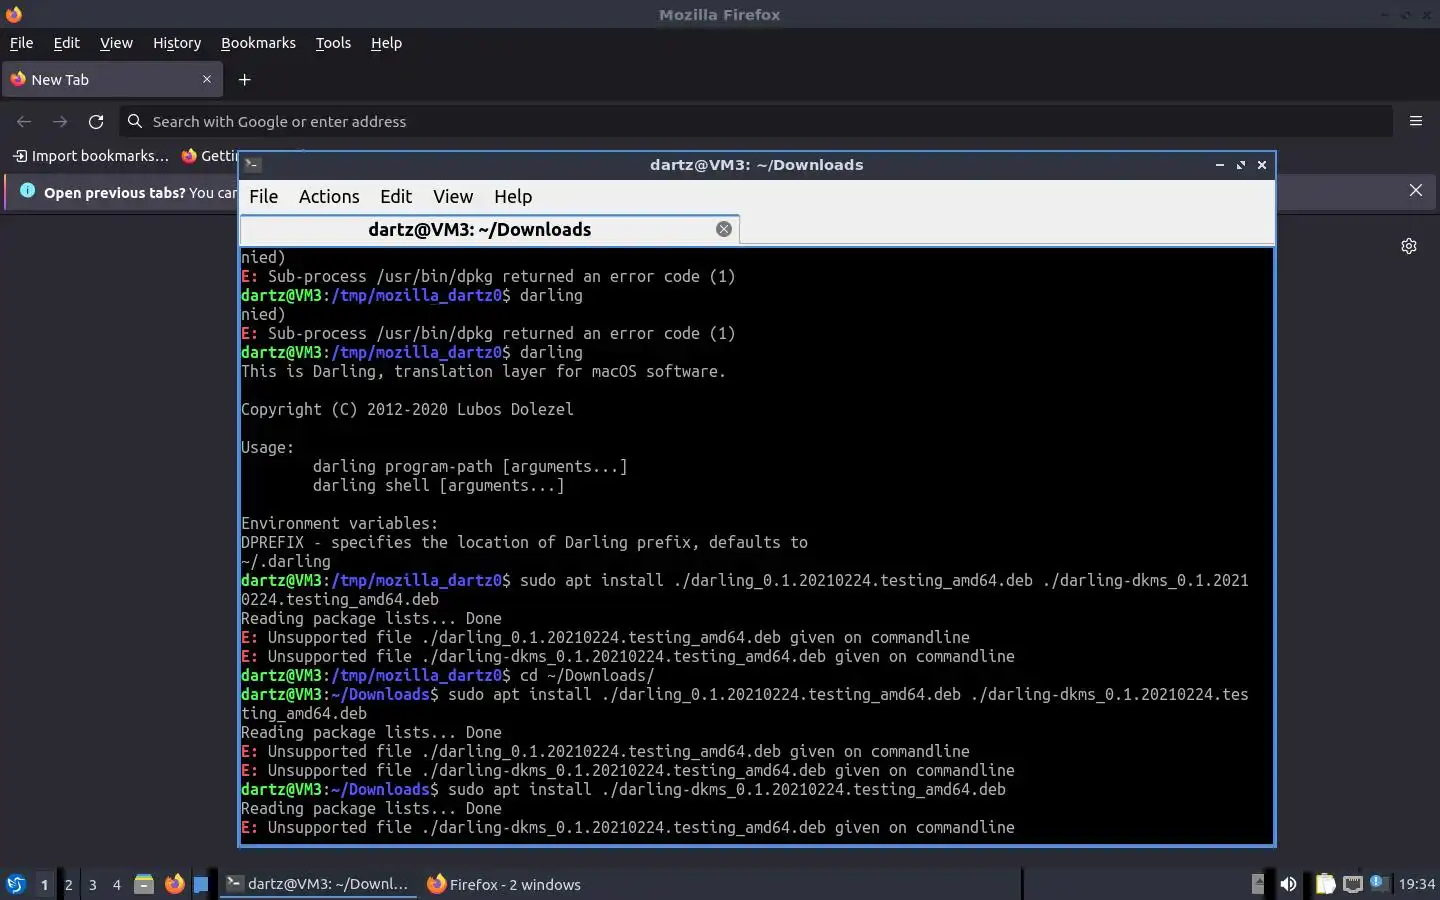
Task: Click the Firefox - 2 windows taskbar entry
Action: pyautogui.click(x=504, y=884)
